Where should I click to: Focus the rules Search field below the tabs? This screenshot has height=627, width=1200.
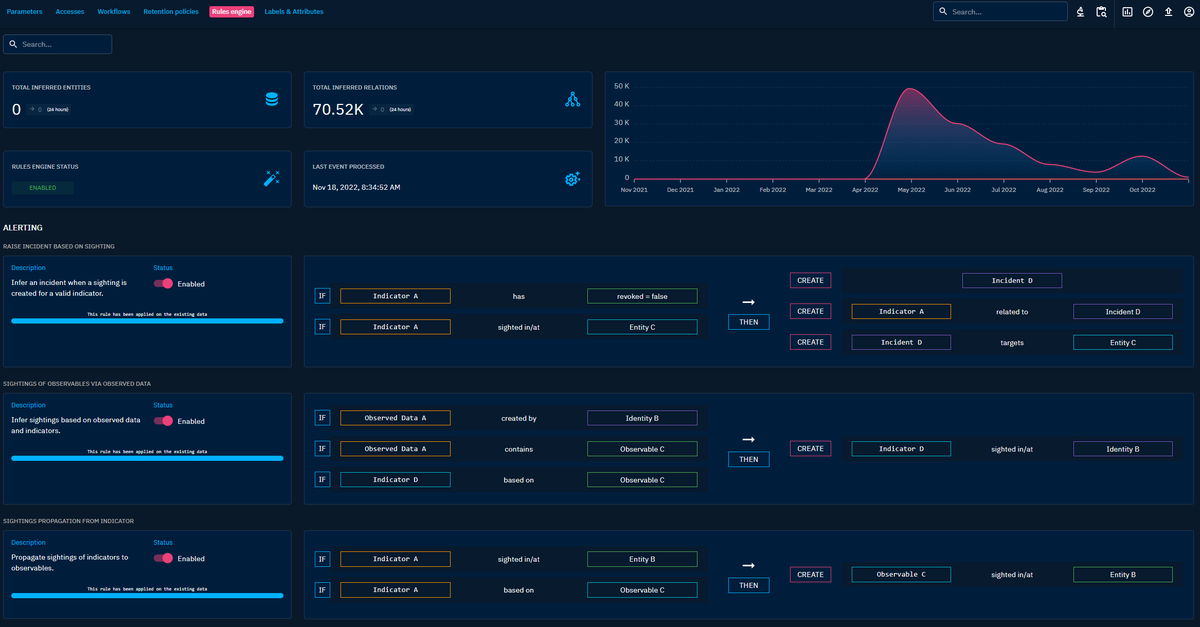point(58,44)
